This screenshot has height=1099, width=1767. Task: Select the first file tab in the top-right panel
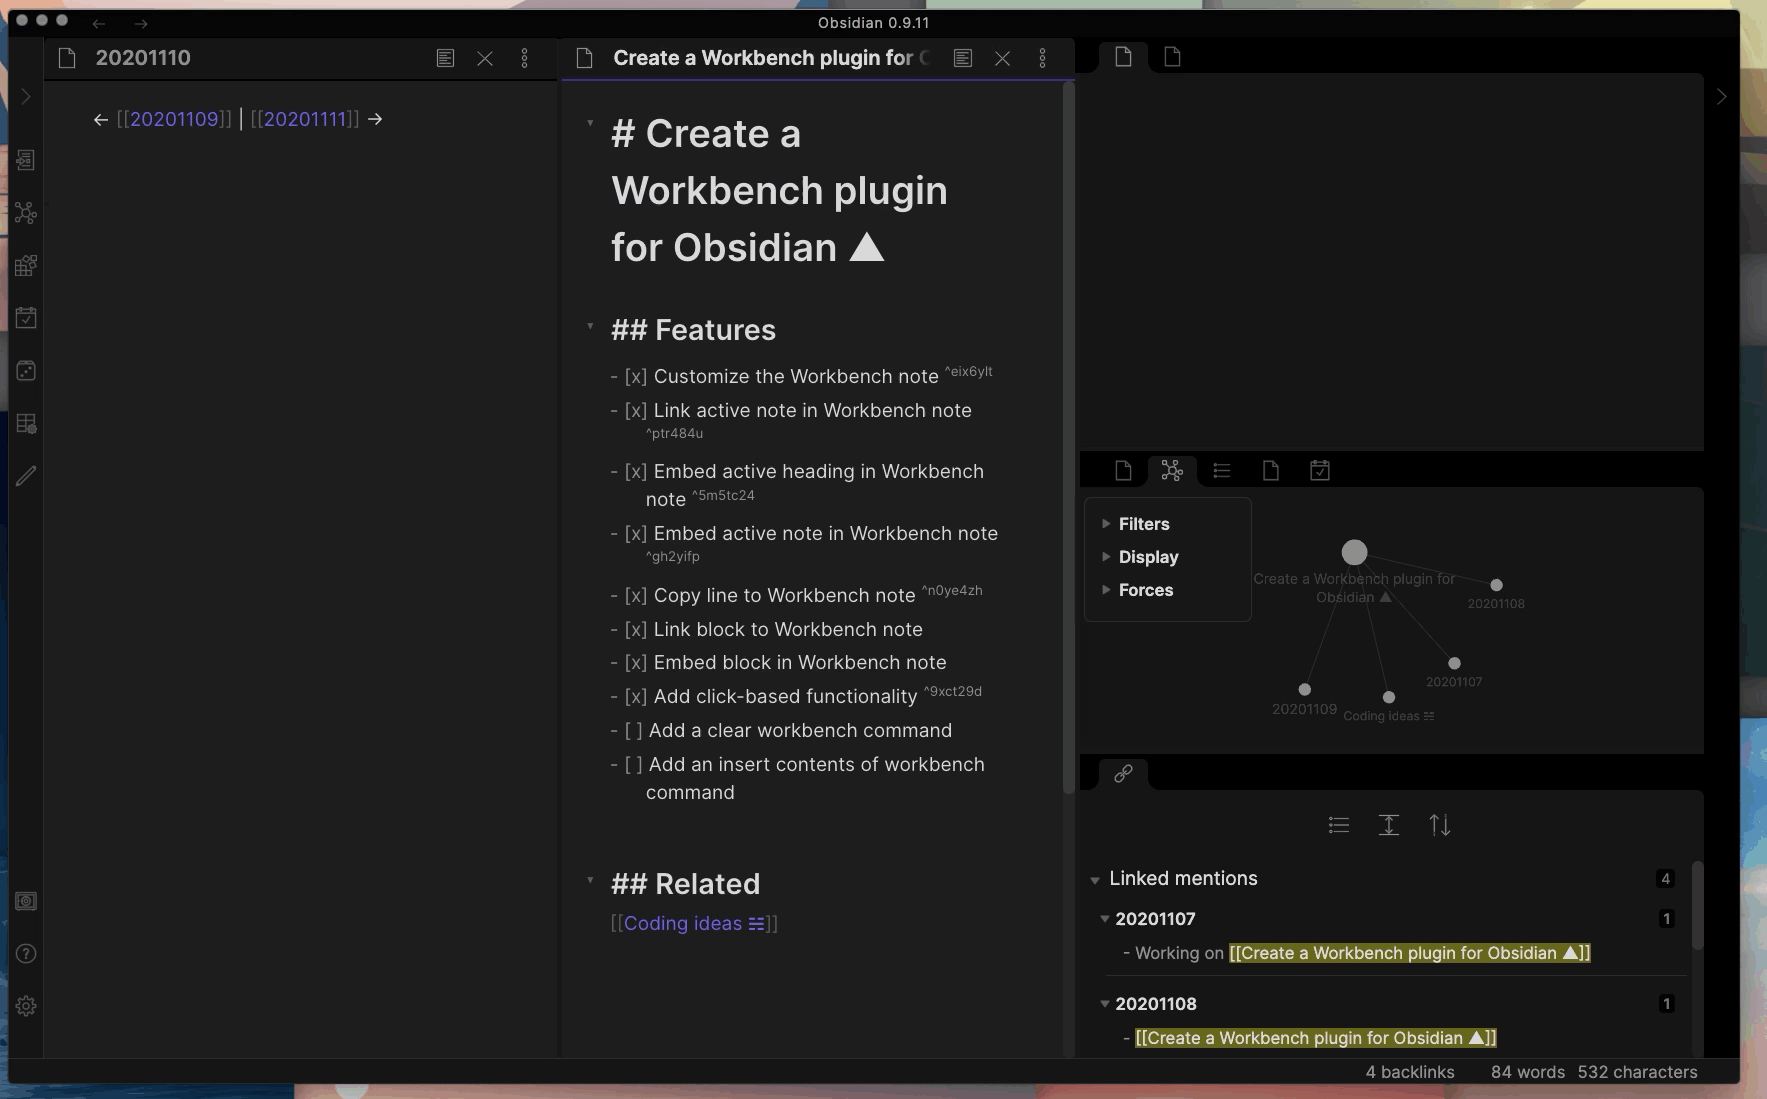click(1123, 57)
